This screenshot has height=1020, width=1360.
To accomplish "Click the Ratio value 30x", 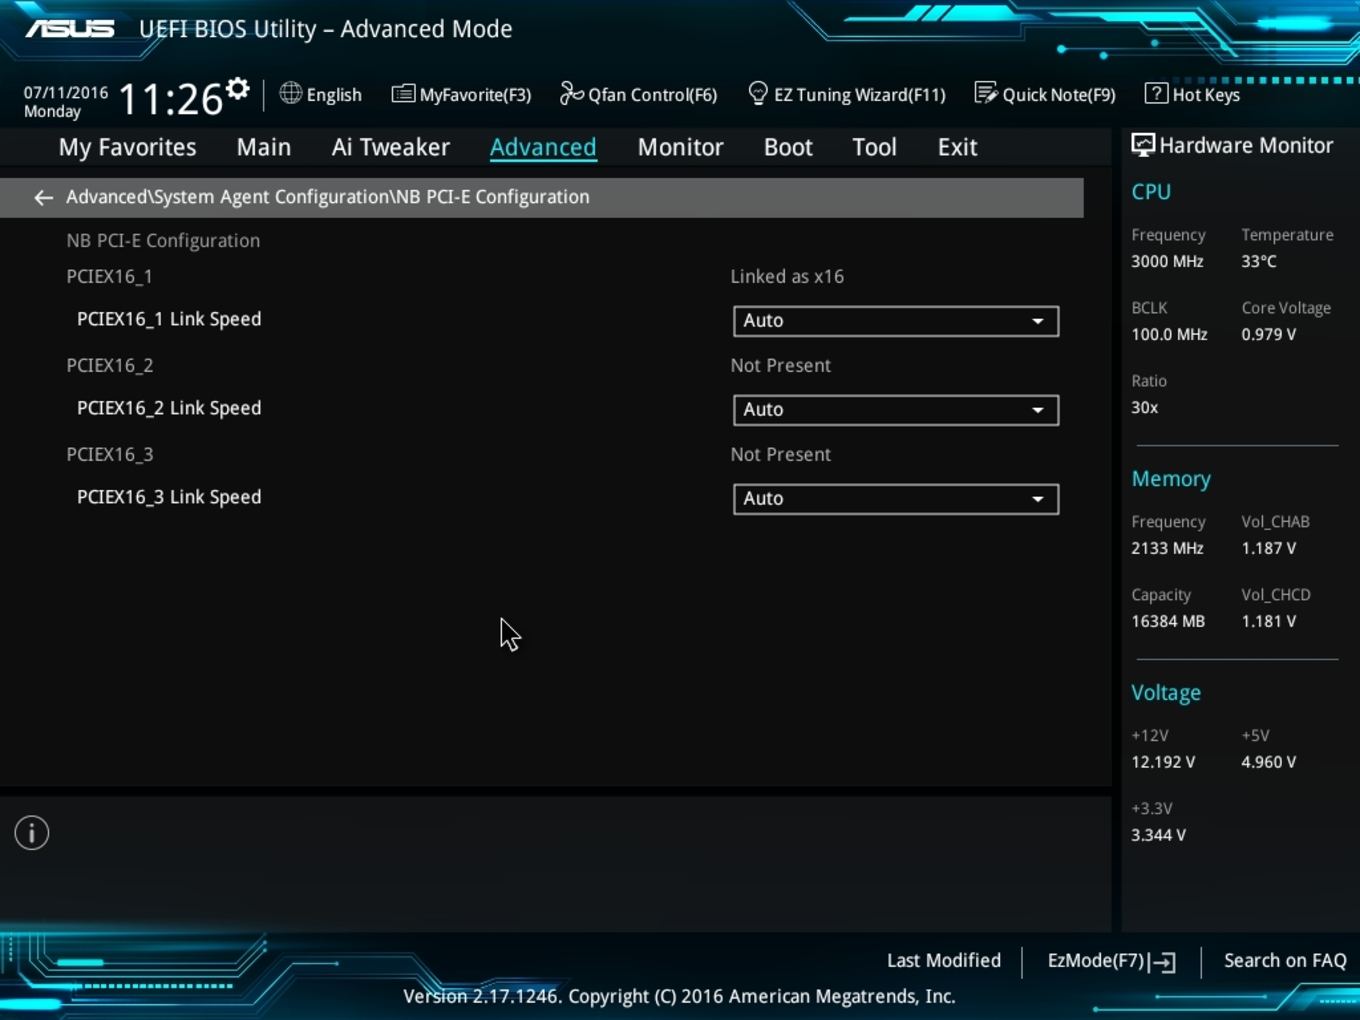I will [1145, 407].
